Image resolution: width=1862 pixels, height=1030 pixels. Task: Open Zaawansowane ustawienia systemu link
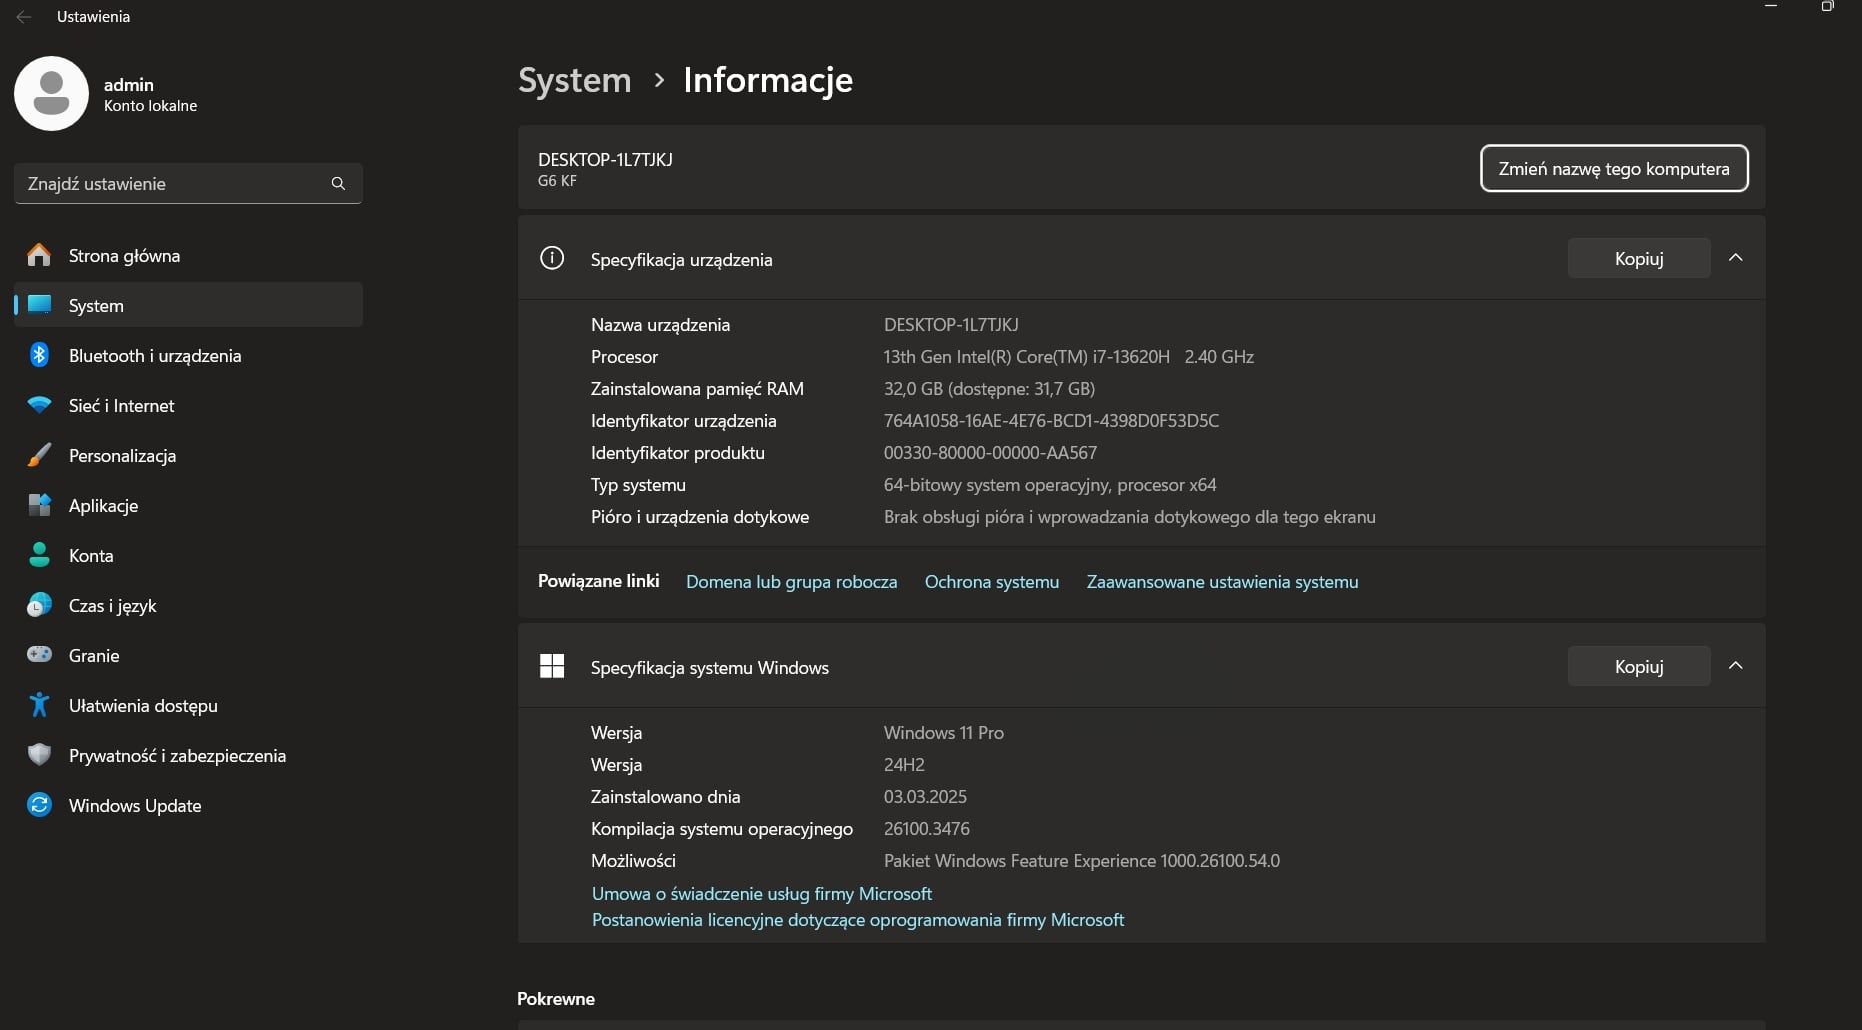pos(1222,582)
